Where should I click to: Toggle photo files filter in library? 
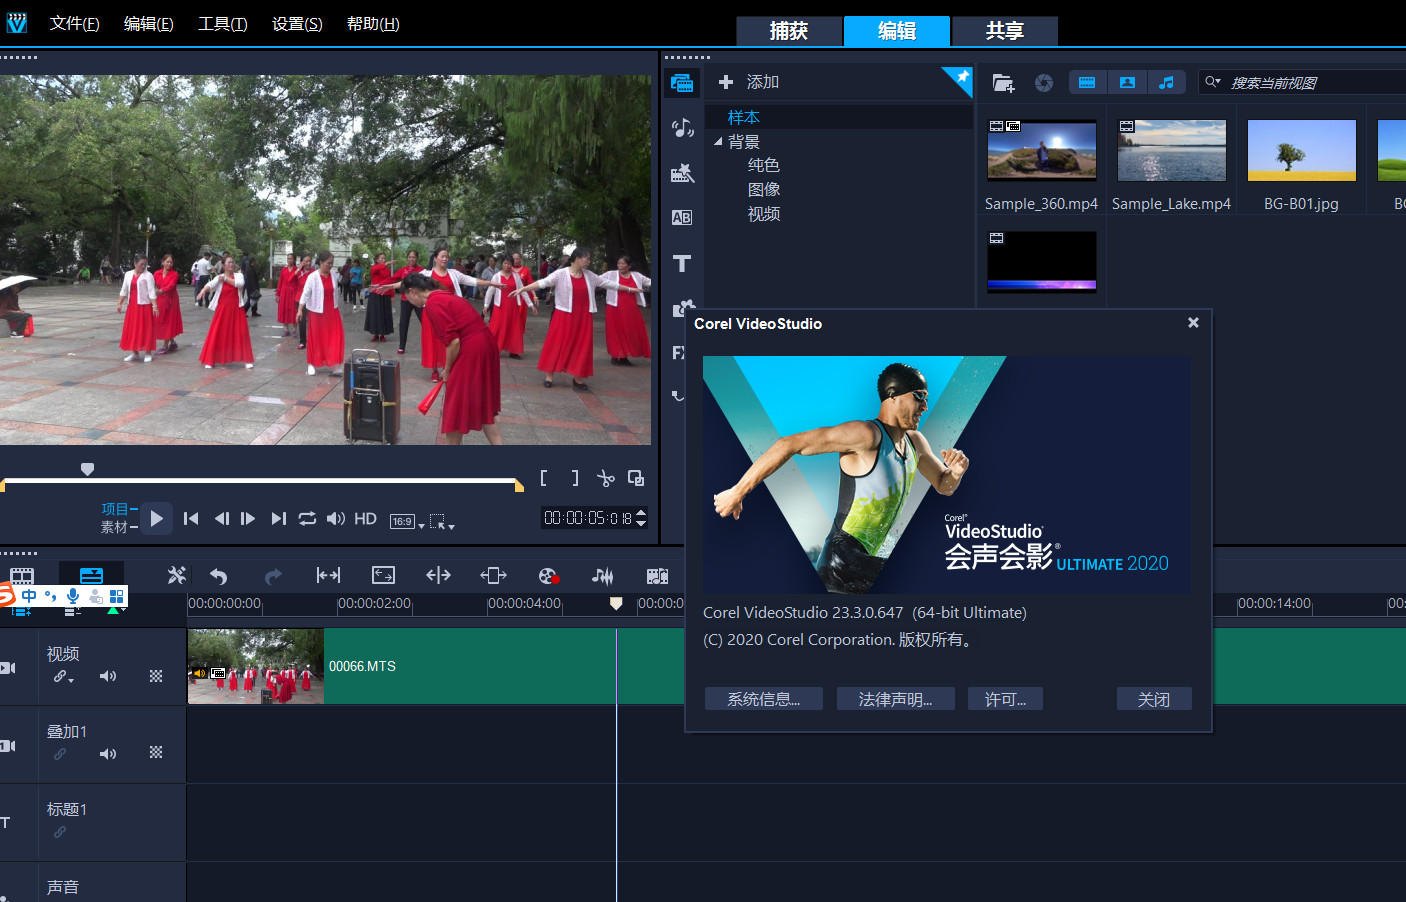coord(1127,82)
